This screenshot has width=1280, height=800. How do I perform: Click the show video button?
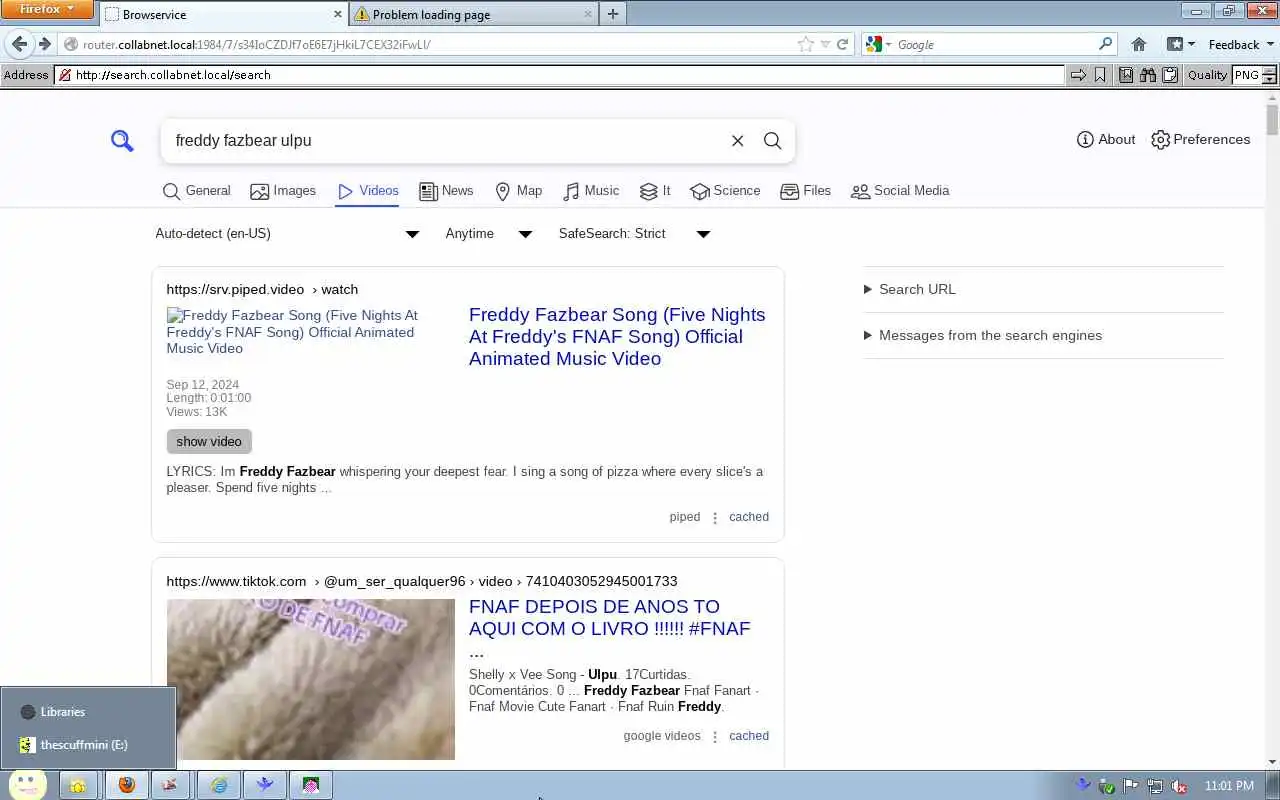click(209, 441)
